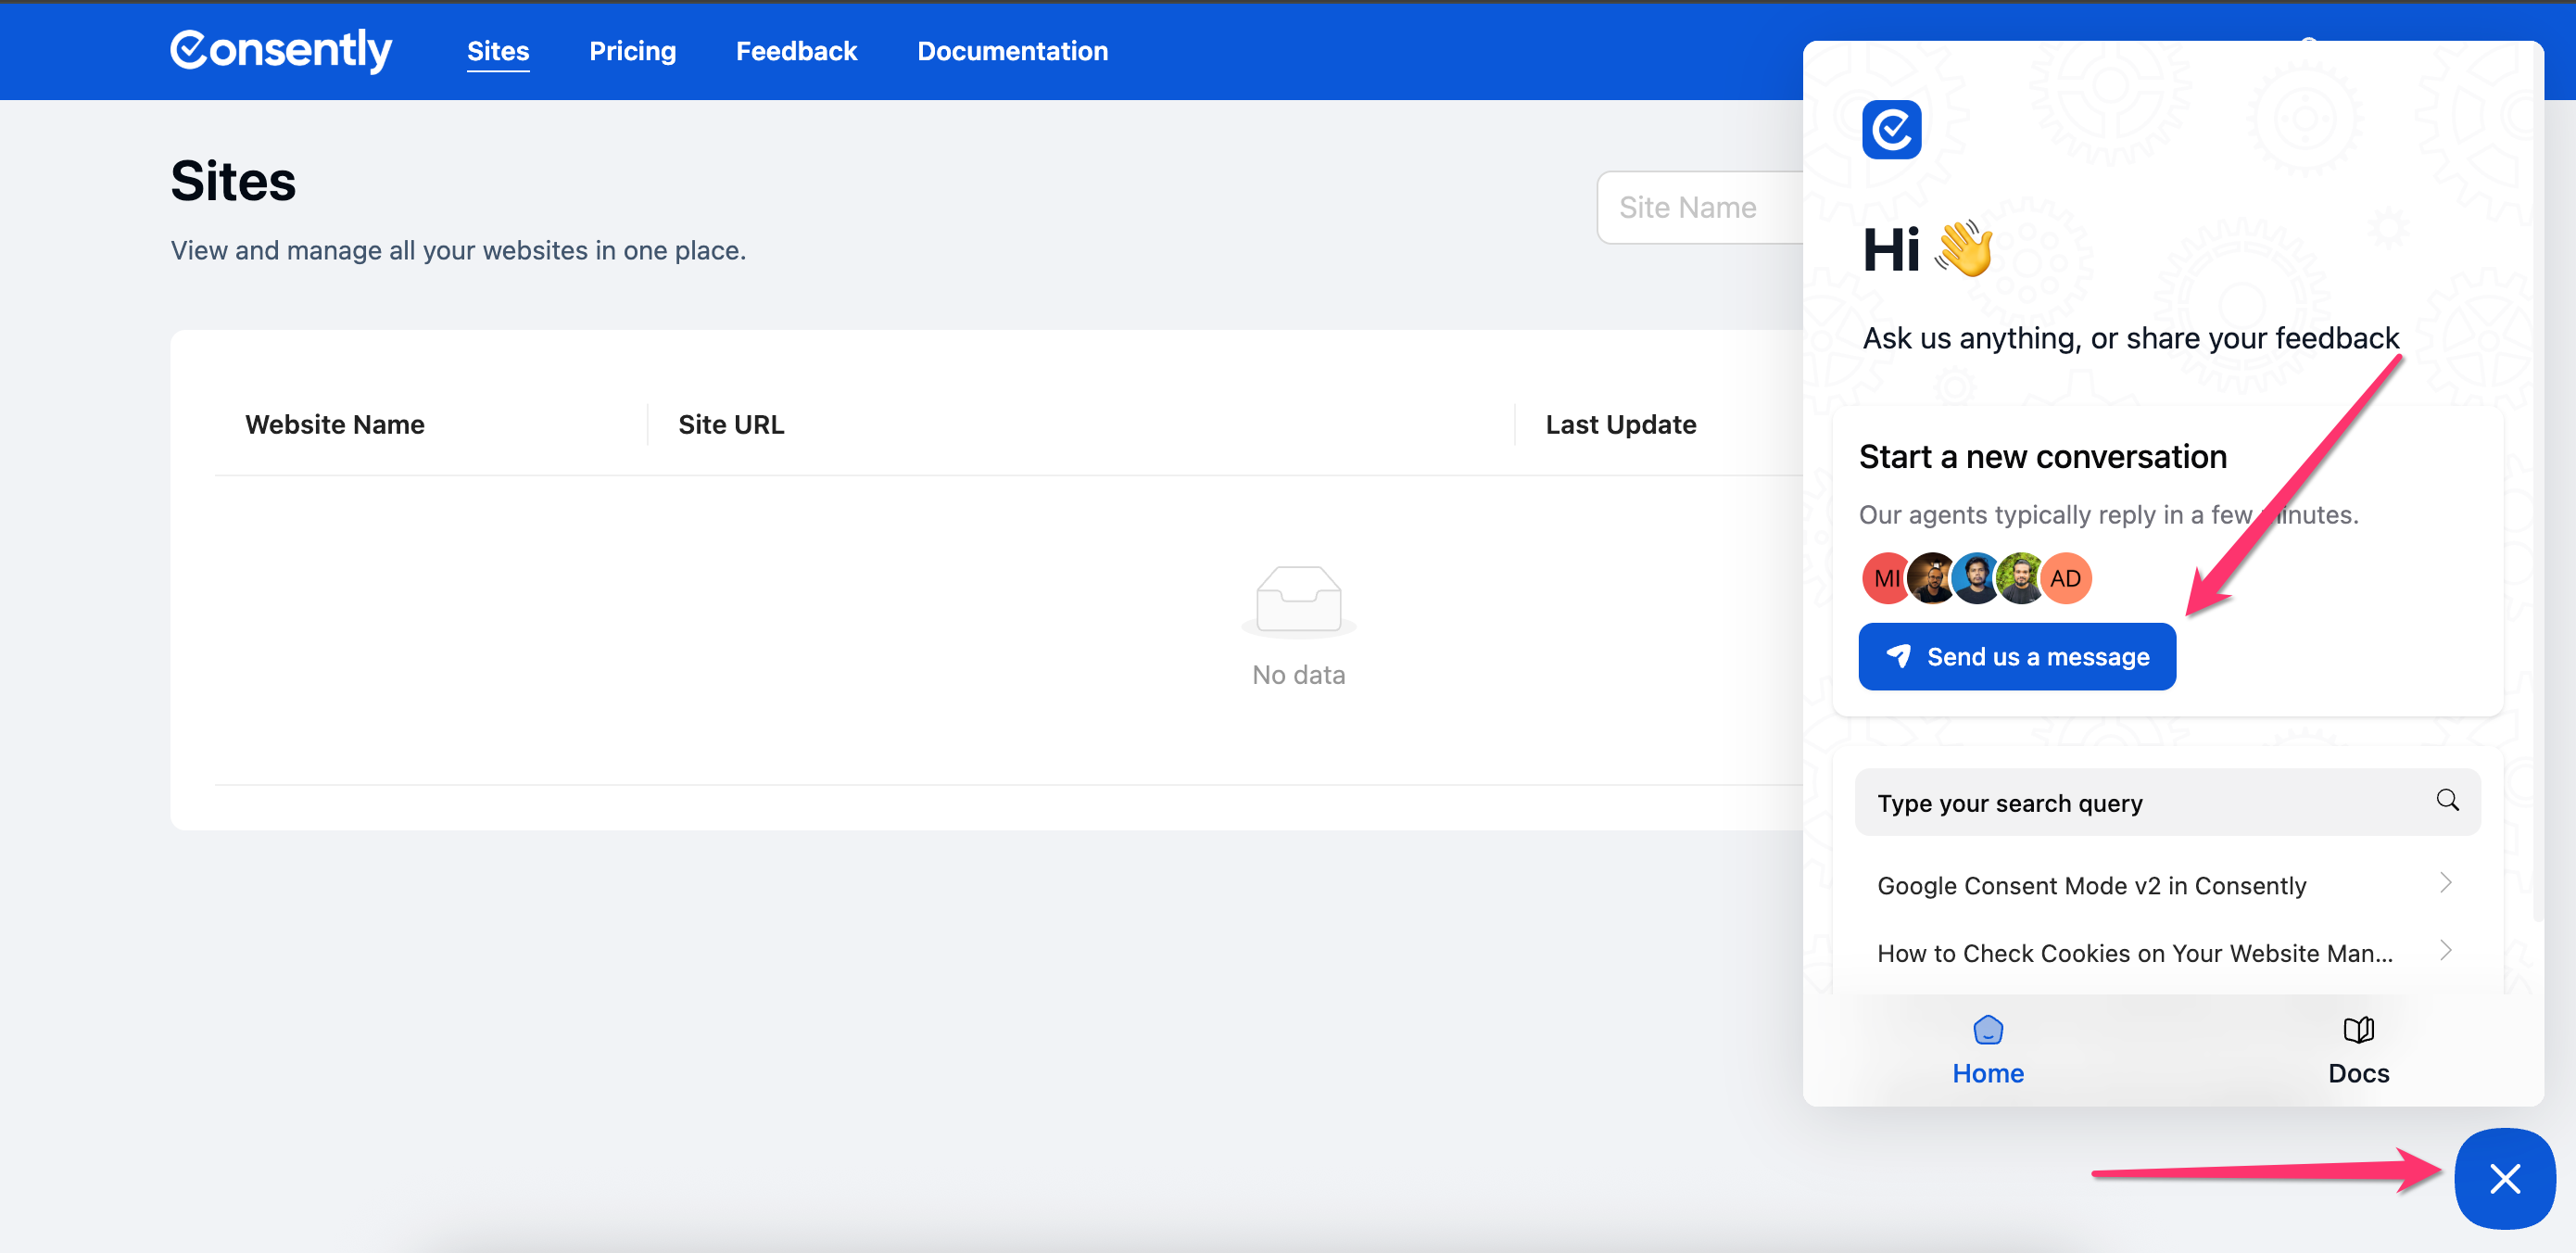2576x1253 pixels.
Task: Go to Pricing in top navigation
Action: coord(632,51)
